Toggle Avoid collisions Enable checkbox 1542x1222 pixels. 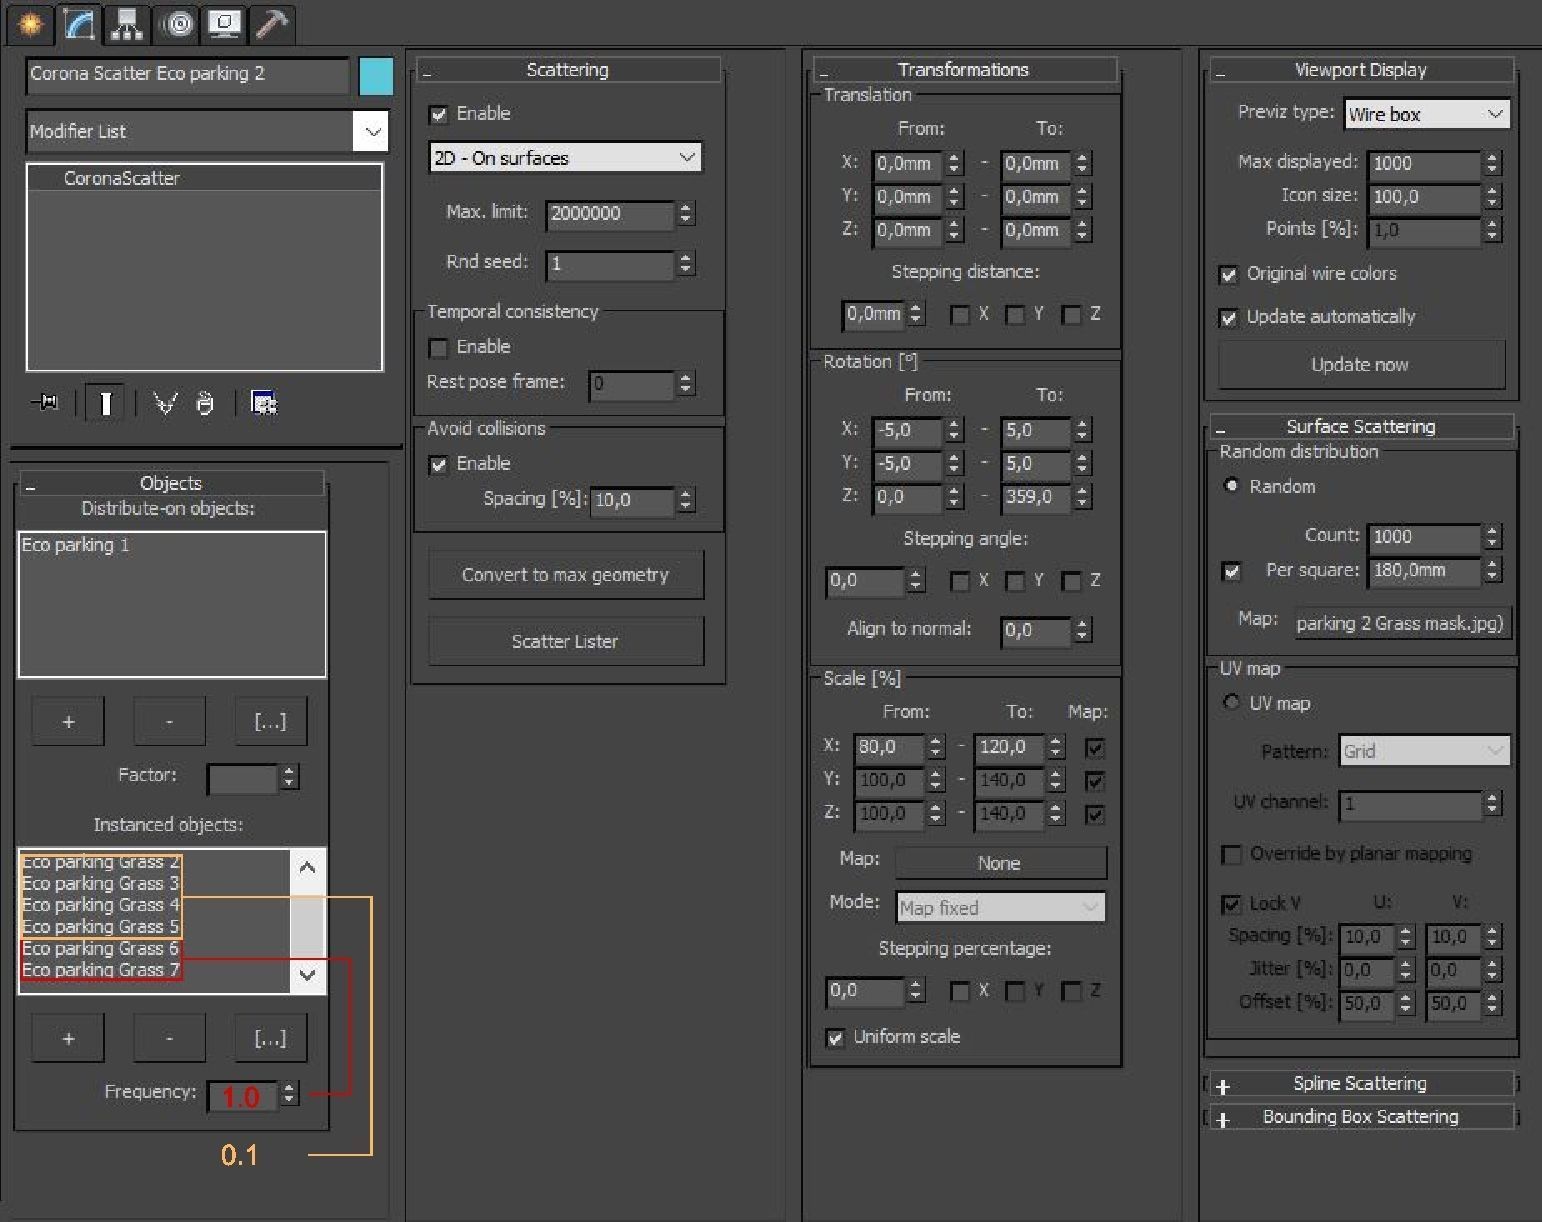438,465
